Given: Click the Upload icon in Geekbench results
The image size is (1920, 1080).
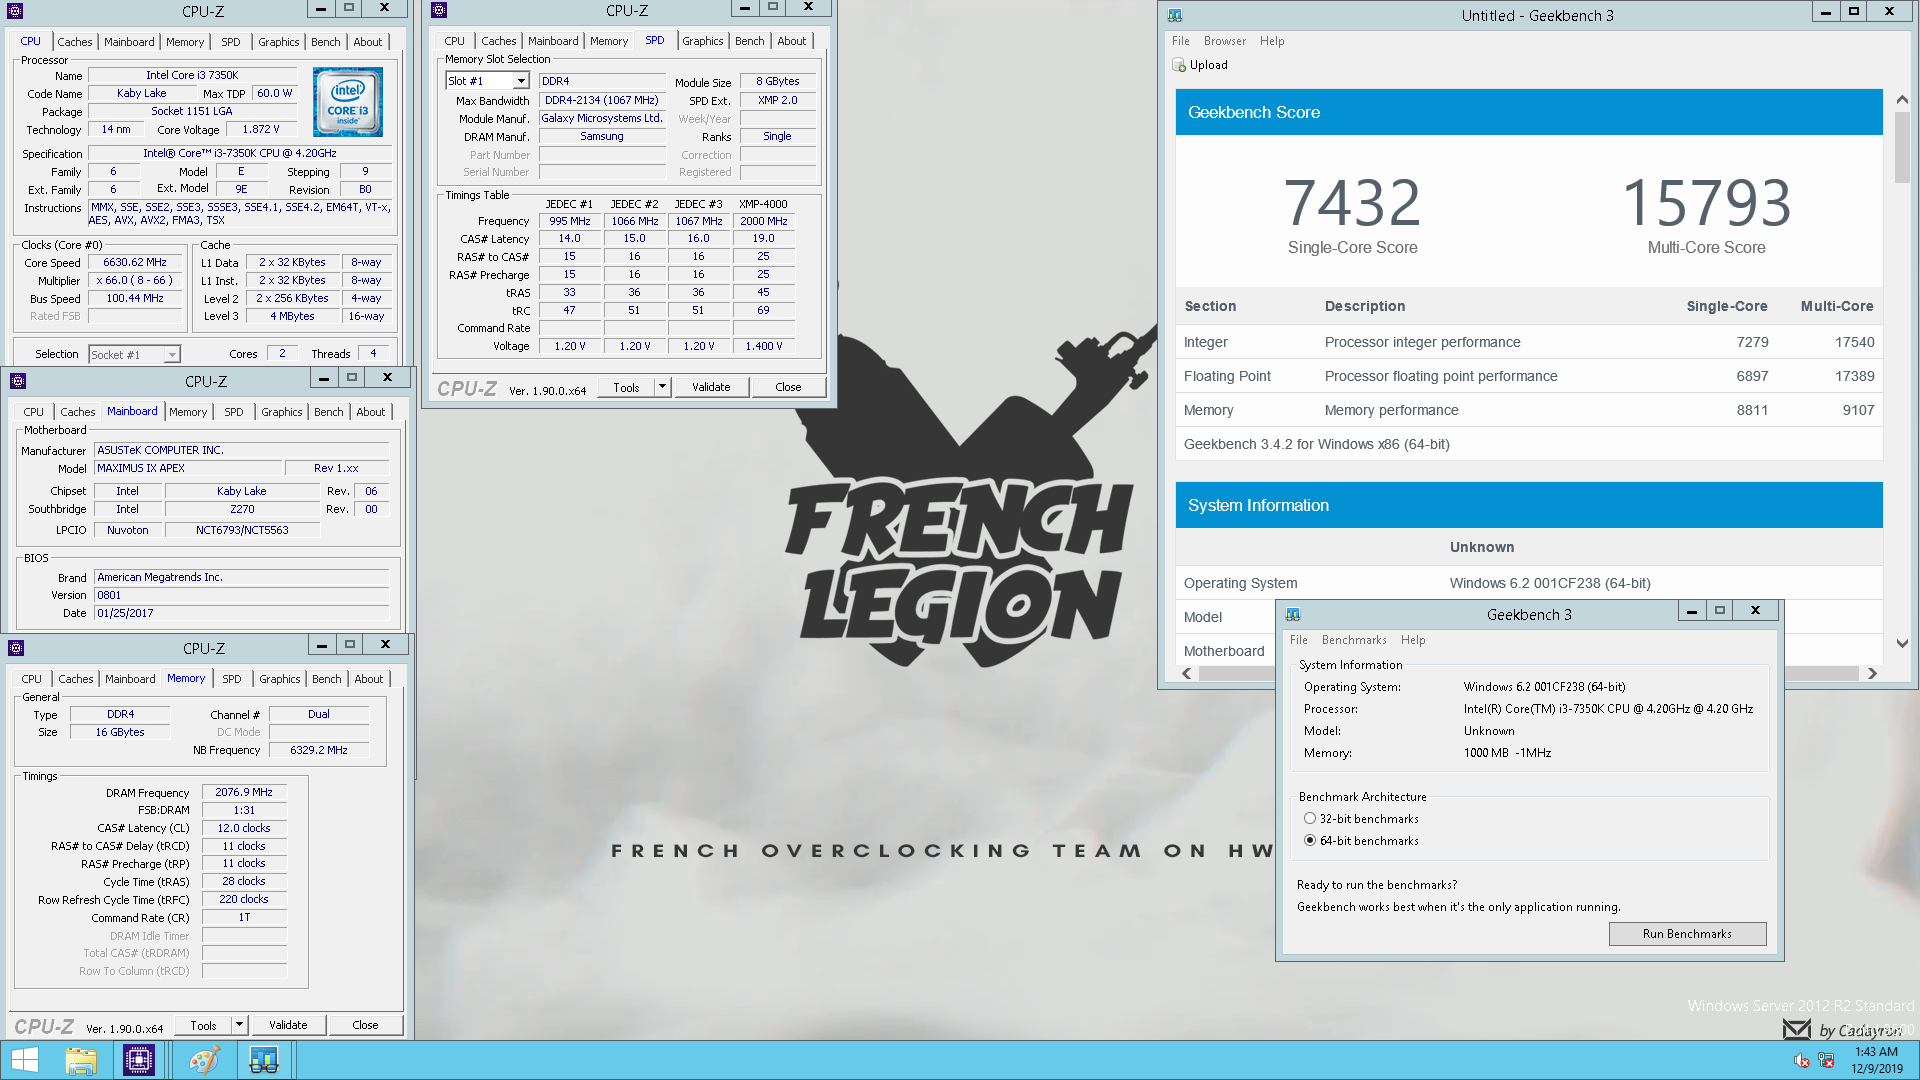Looking at the screenshot, I should 1179,65.
